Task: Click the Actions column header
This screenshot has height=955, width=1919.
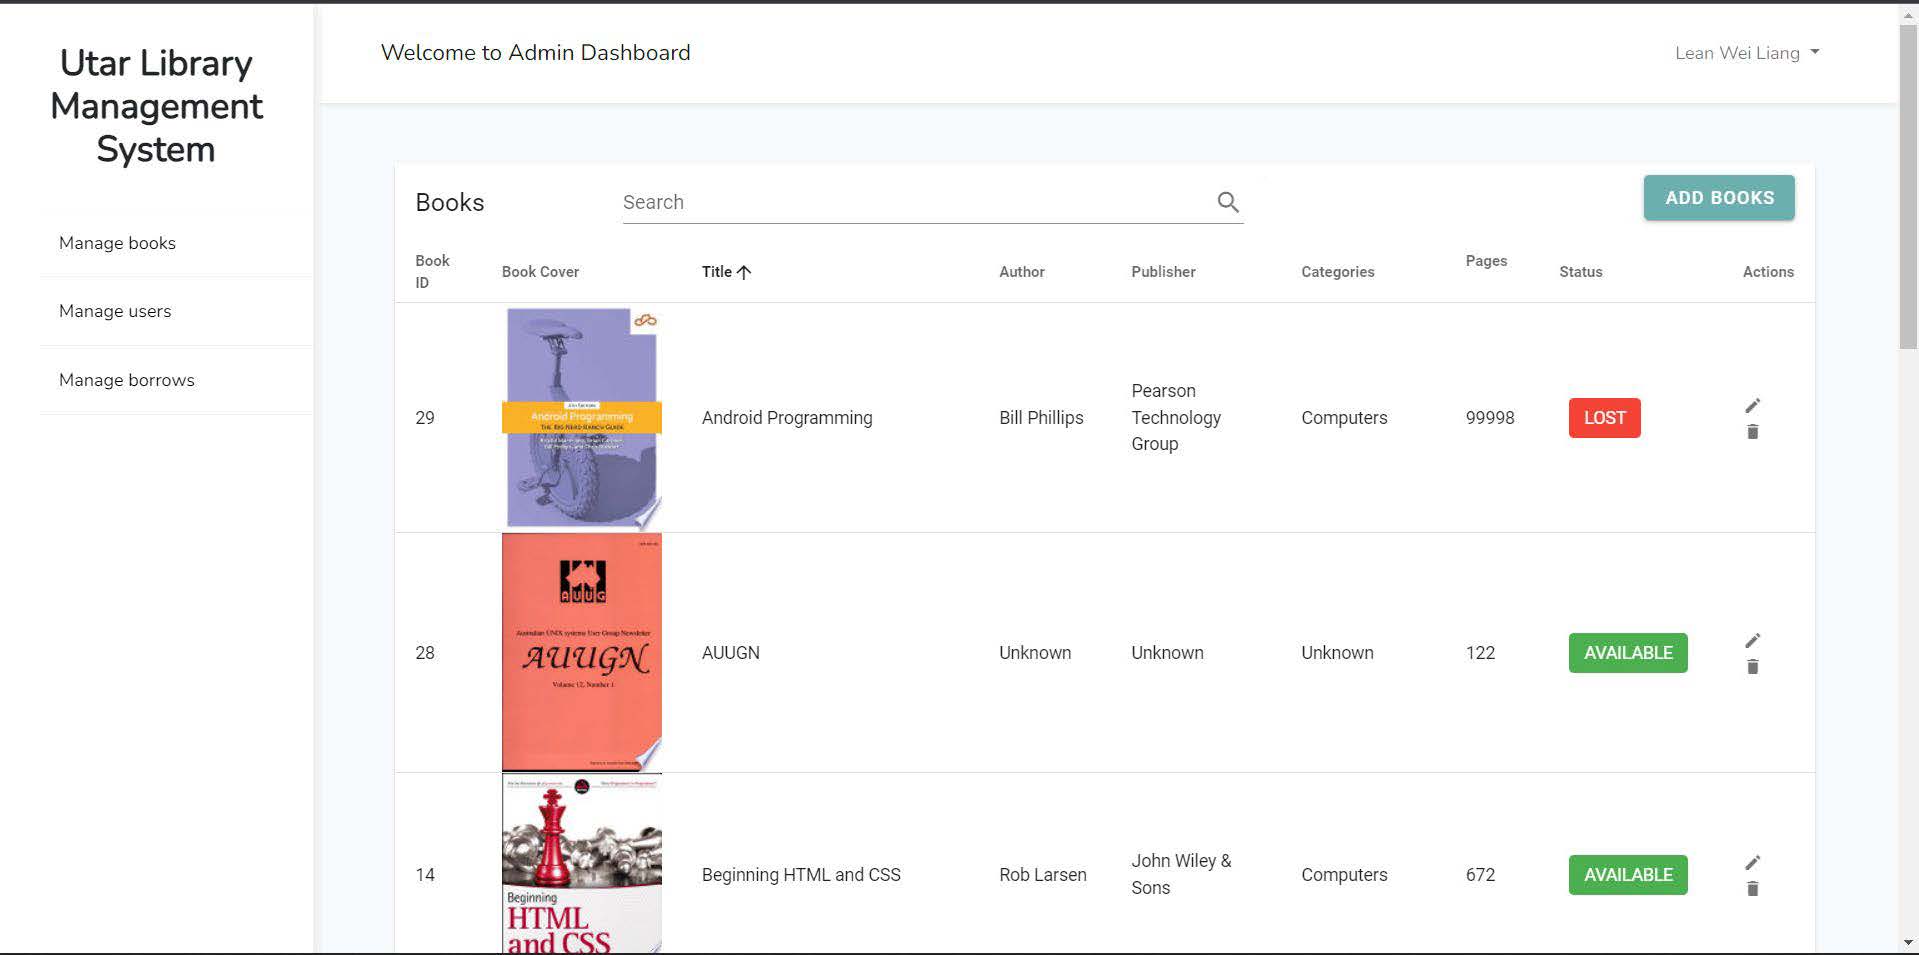Action: (1768, 272)
